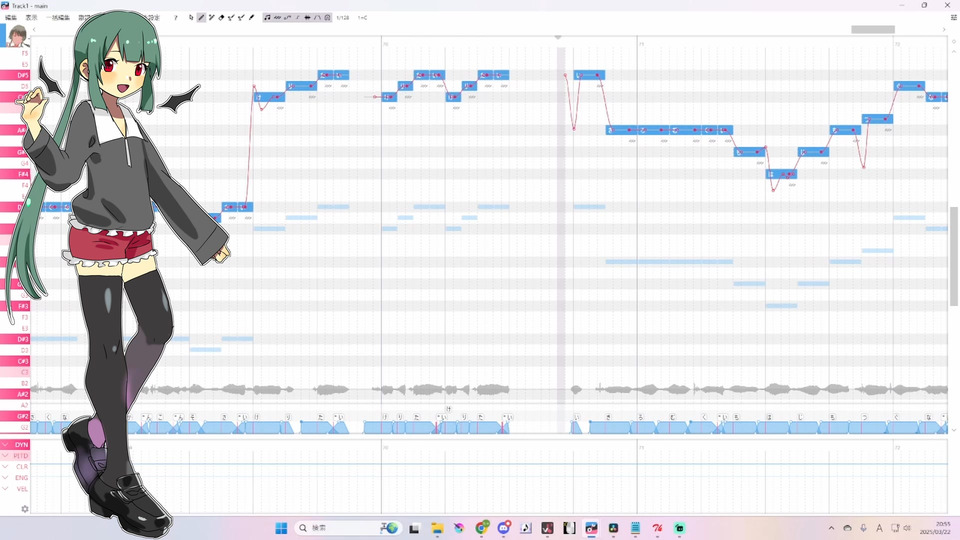Expand the VEL parameter row

[x=6, y=489]
